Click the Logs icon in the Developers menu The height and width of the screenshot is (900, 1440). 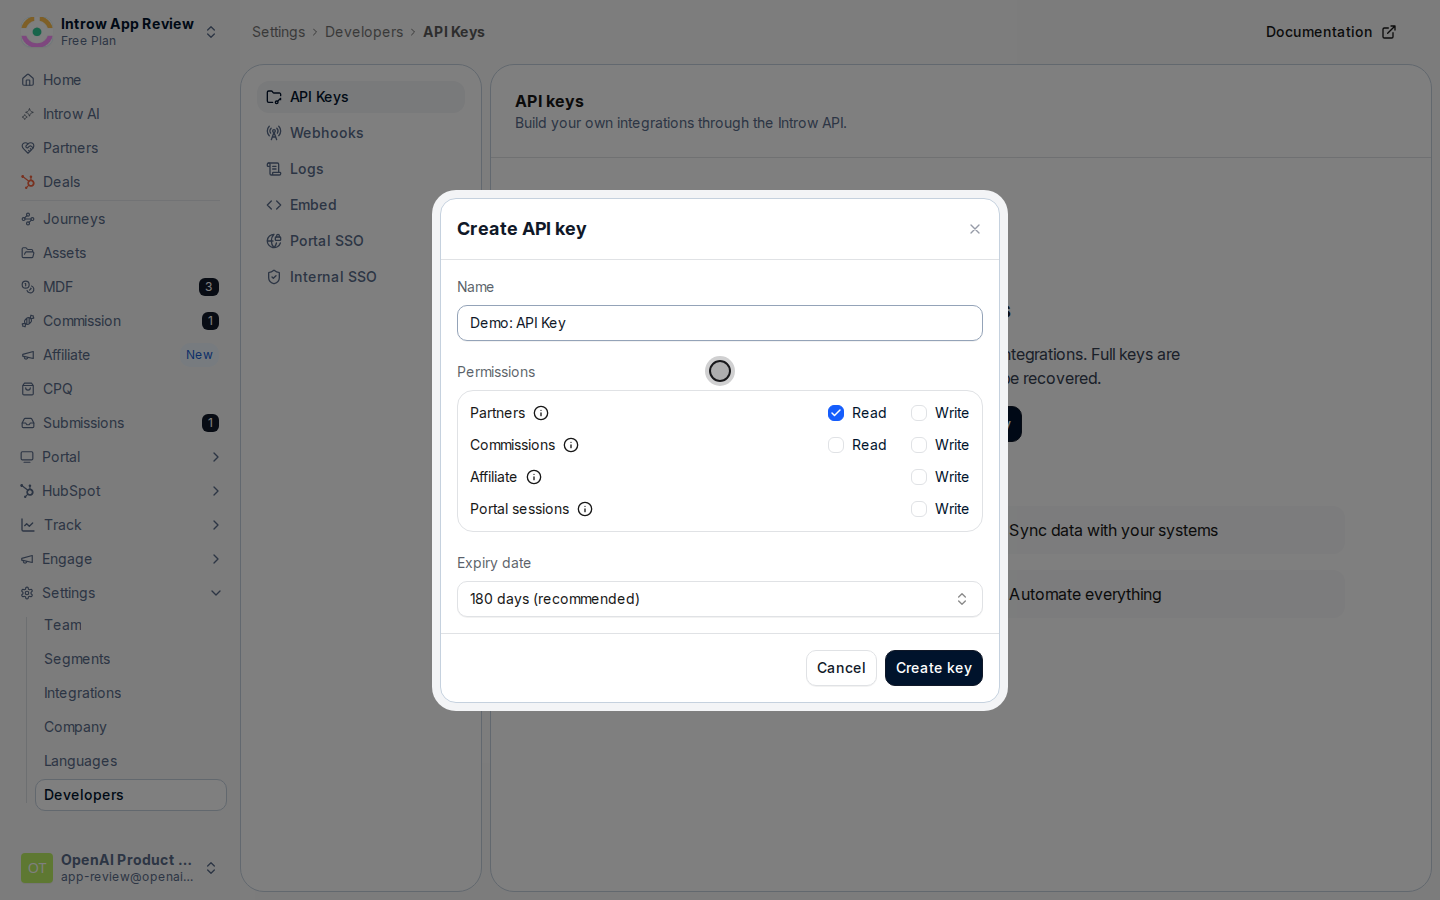pyautogui.click(x=274, y=169)
